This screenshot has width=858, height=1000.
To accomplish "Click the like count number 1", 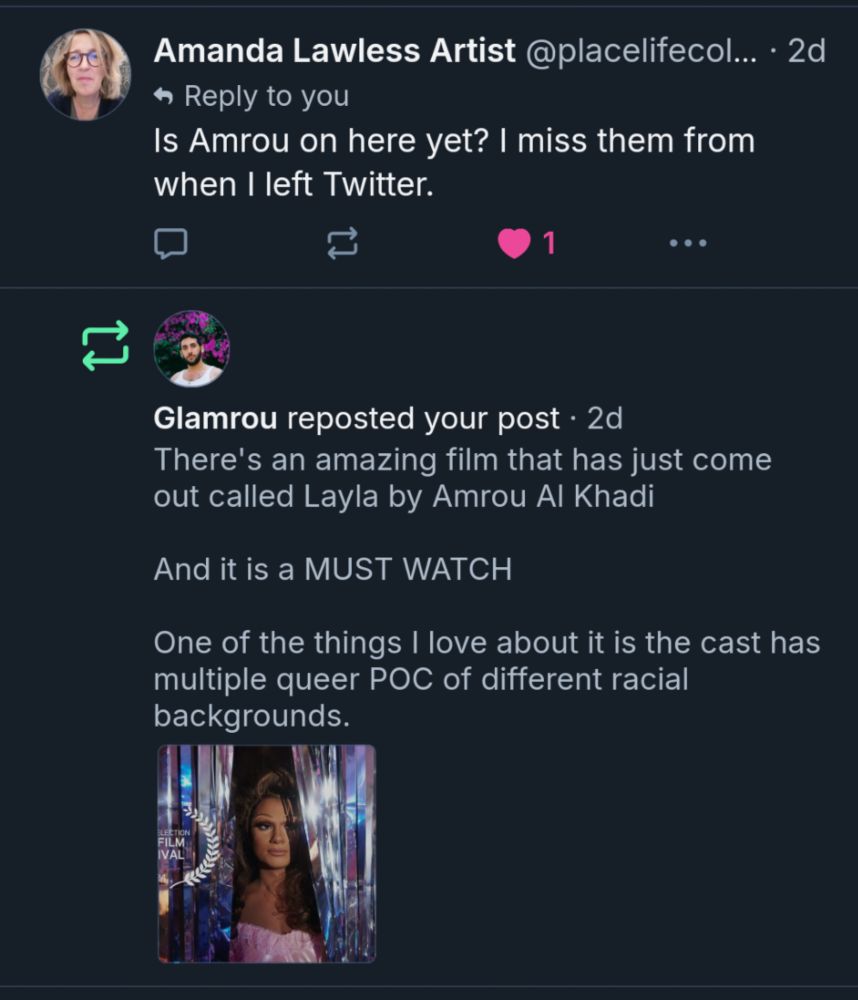I will 548,243.
